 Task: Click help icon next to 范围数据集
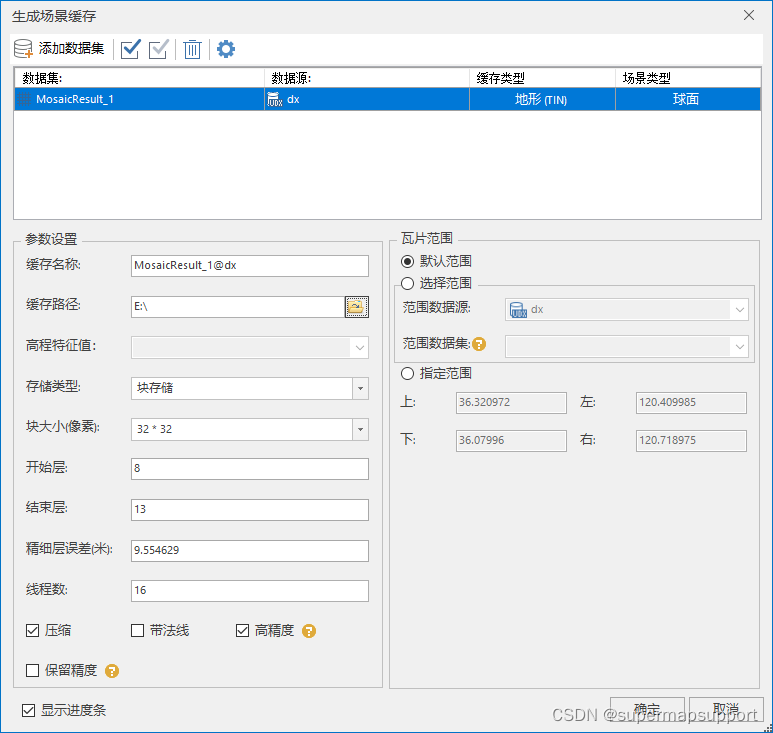pos(479,344)
